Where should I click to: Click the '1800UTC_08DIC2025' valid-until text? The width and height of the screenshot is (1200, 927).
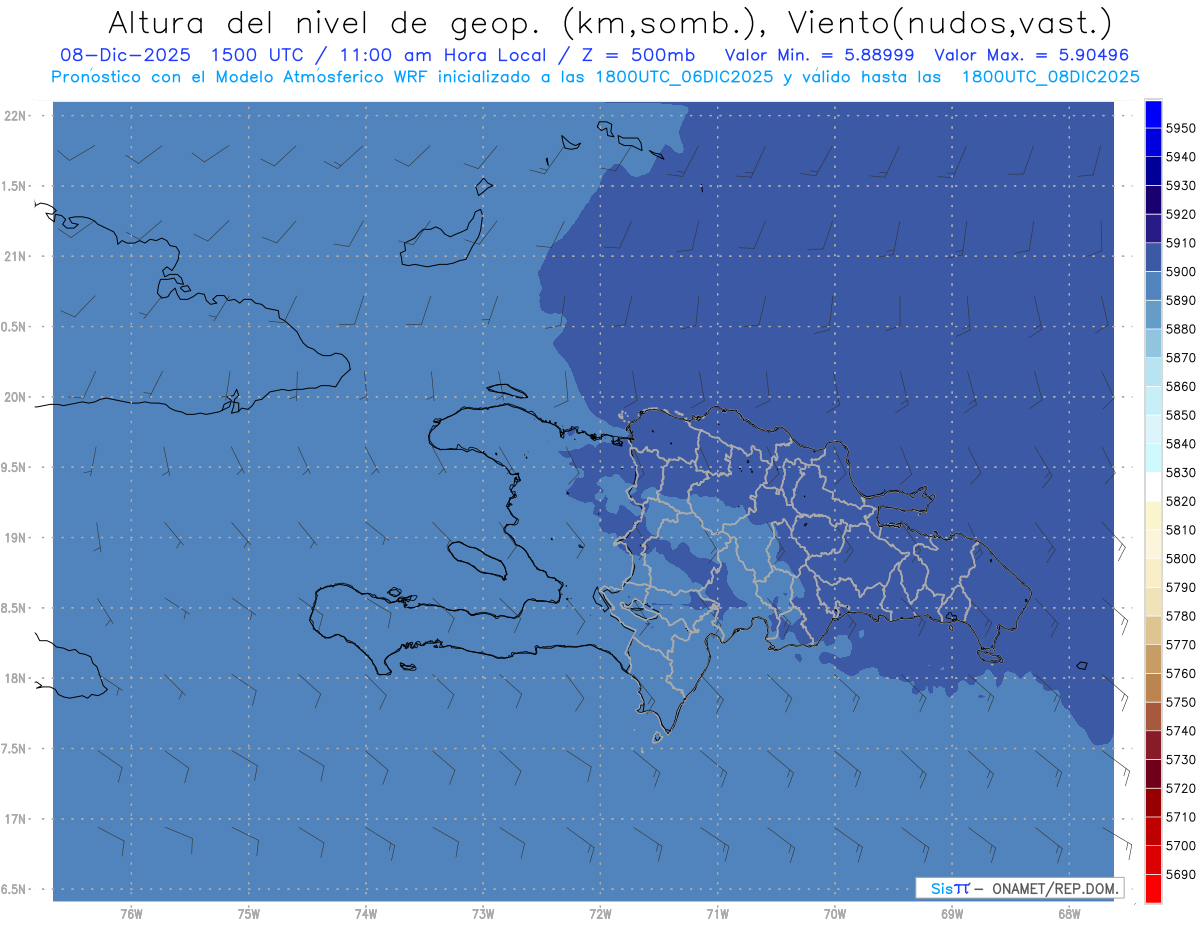(1050, 77)
